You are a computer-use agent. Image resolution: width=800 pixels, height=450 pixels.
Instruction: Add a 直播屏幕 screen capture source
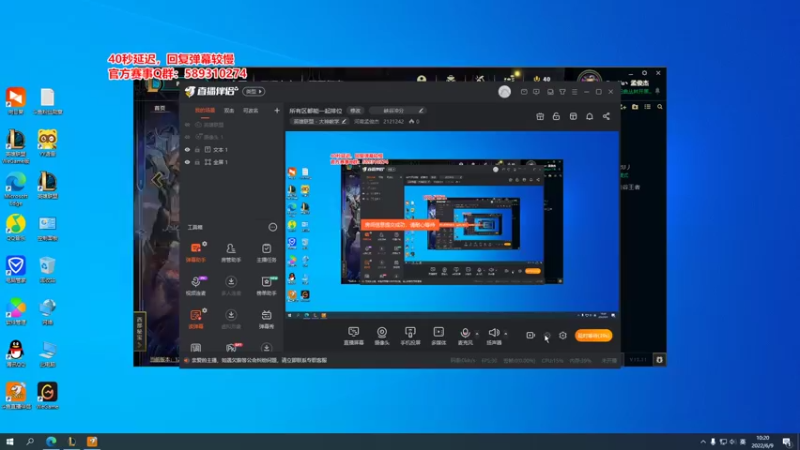pos(354,336)
